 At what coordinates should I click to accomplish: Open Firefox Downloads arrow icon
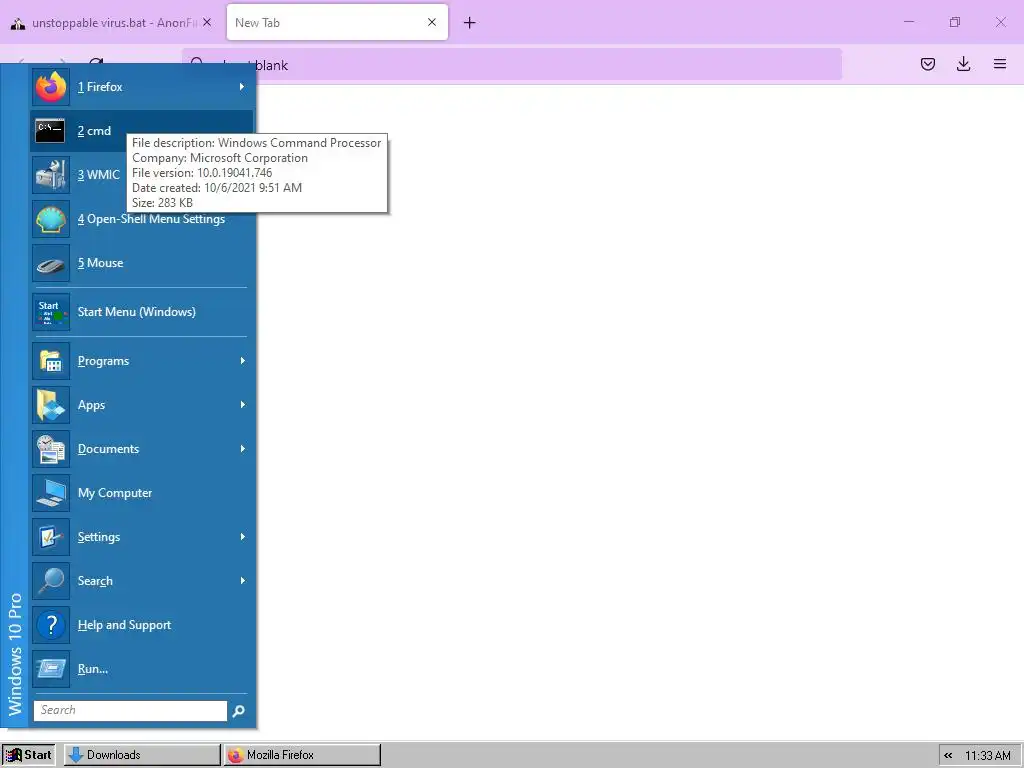point(963,64)
